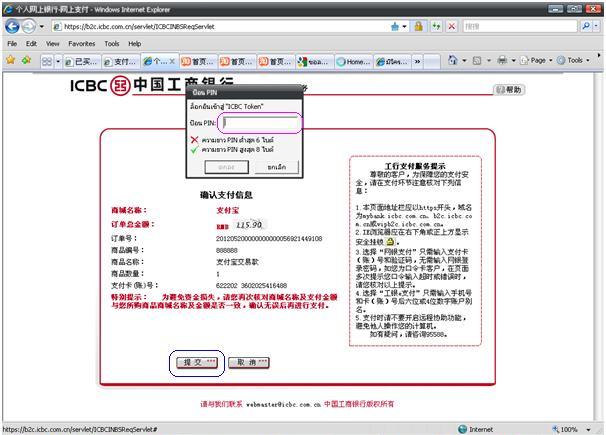Click the 100% zoom level control

click(565, 429)
